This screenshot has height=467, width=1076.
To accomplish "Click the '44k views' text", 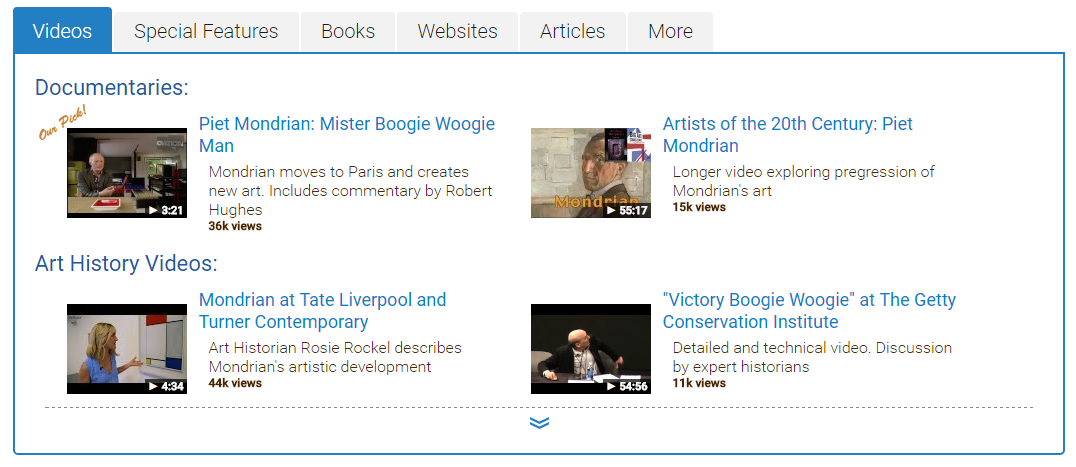I will click(235, 383).
